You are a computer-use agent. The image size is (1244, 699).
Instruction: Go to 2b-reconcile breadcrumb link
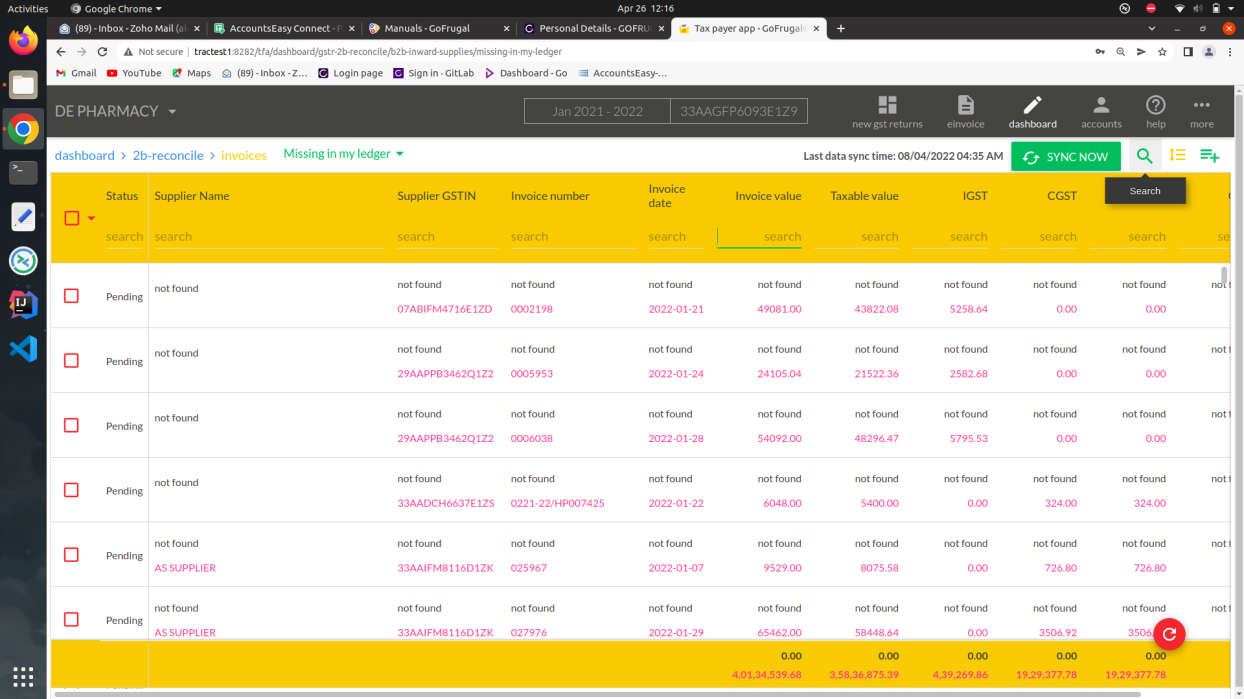(x=168, y=155)
